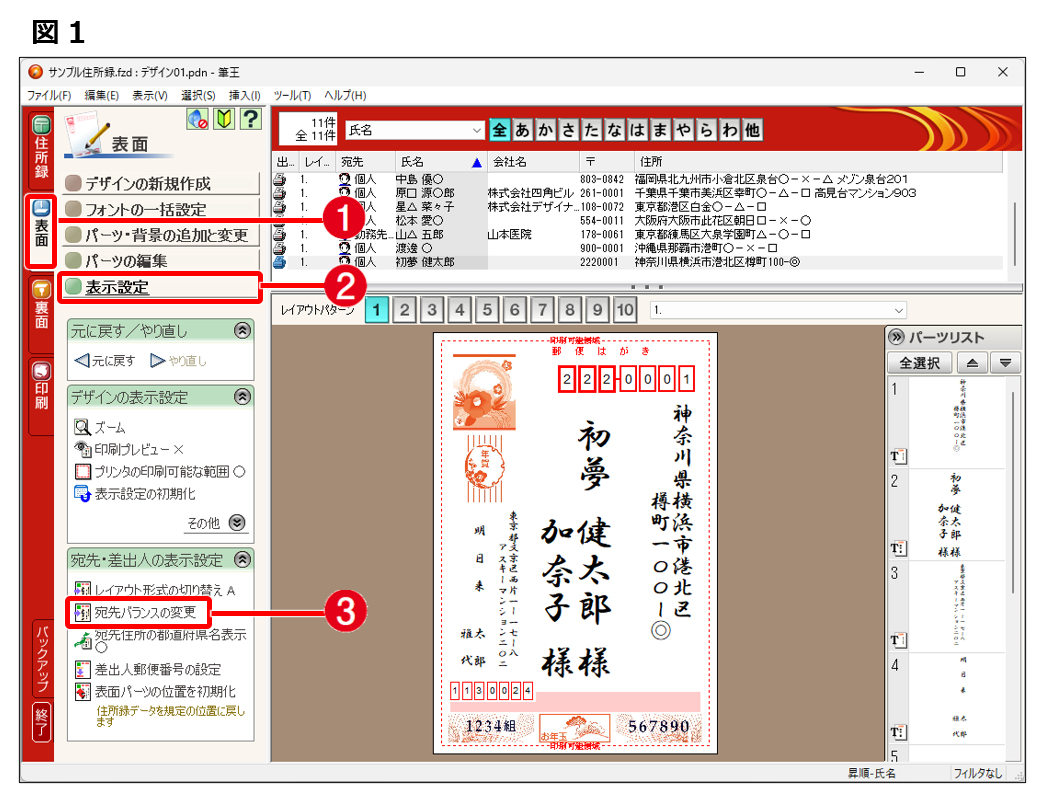Click デザインの新規作成 button

point(162,184)
